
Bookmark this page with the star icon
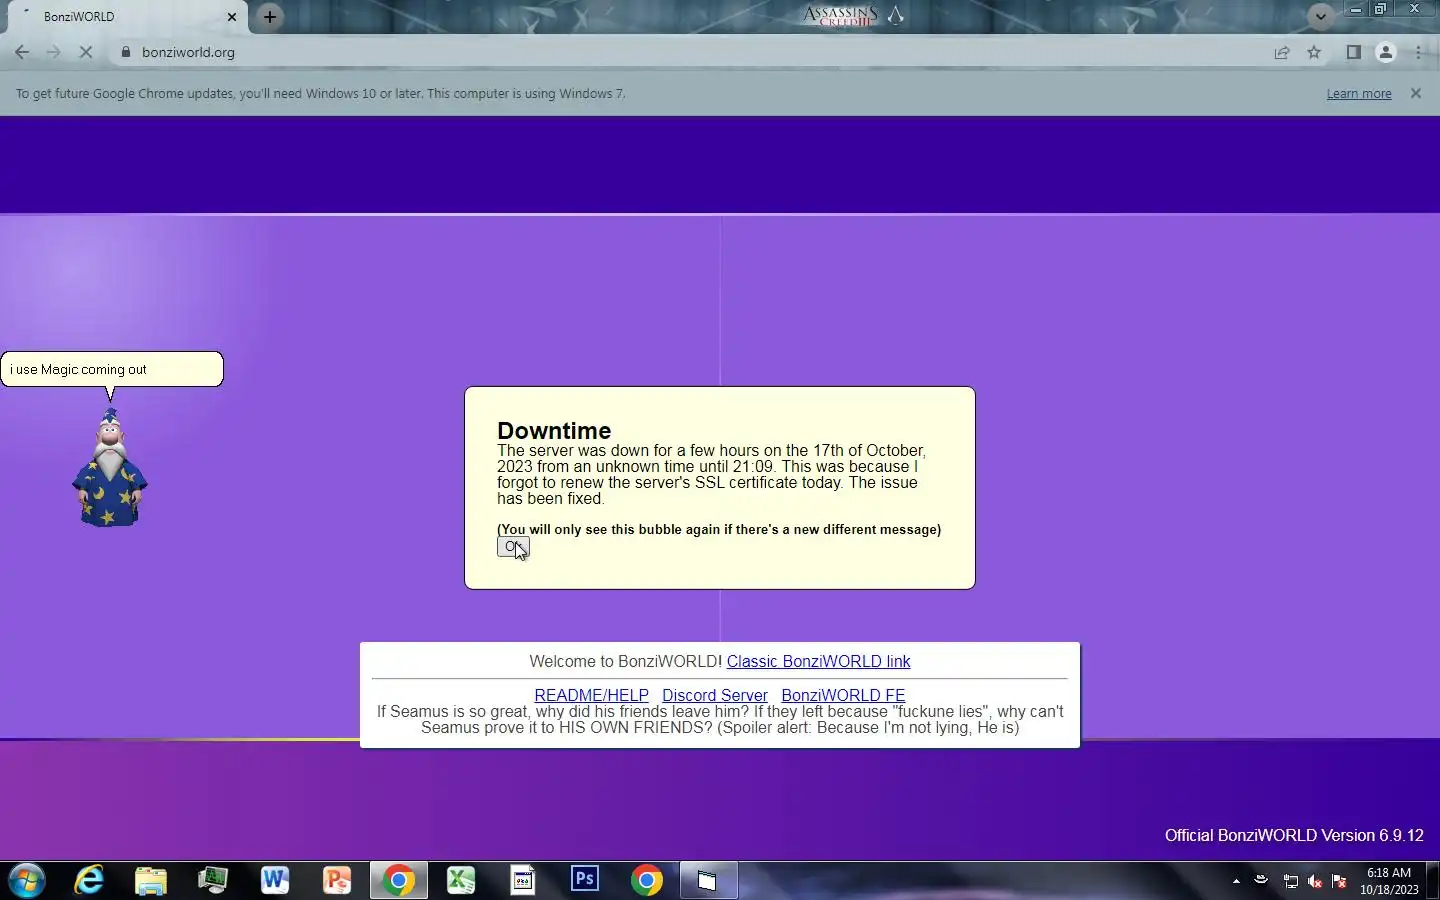point(1314,52)
